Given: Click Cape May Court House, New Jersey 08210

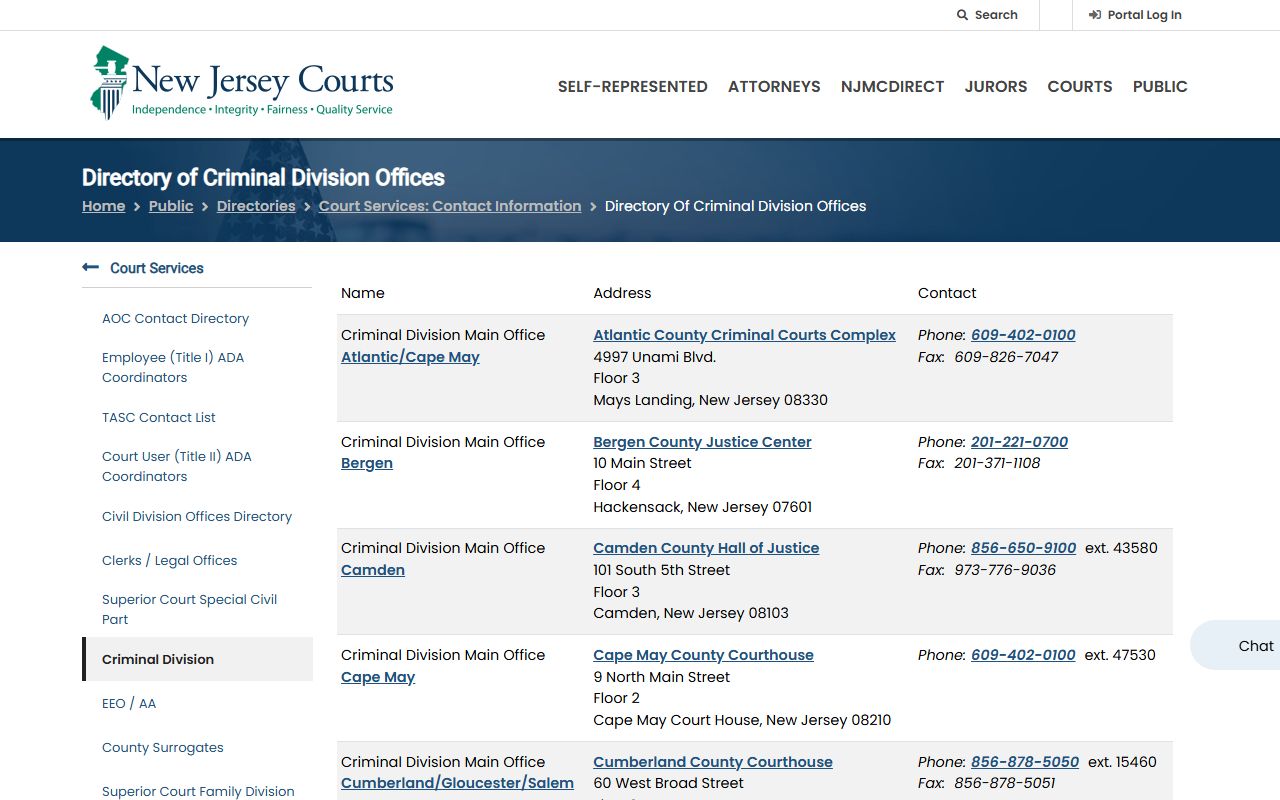Looking at the screenshot, I should [x=742, y=720].
